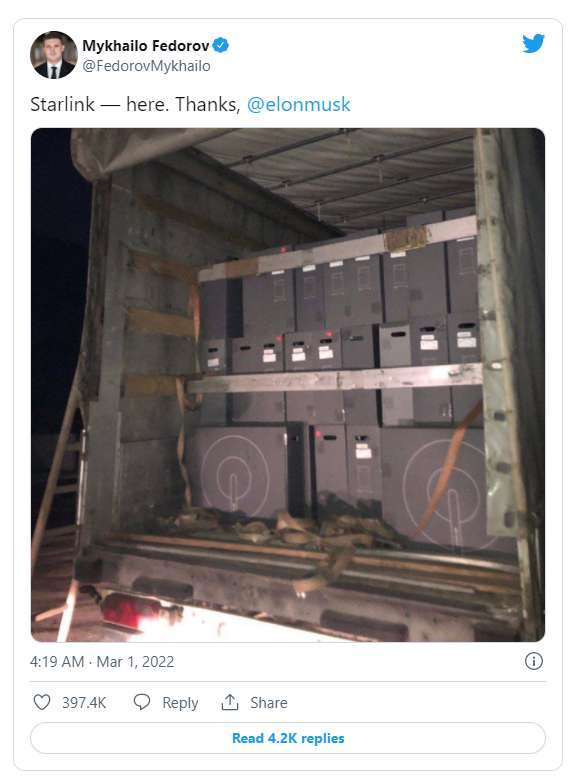Open the truck photo of stacked boxes
The image size is (580, 784).
(288, 385)
